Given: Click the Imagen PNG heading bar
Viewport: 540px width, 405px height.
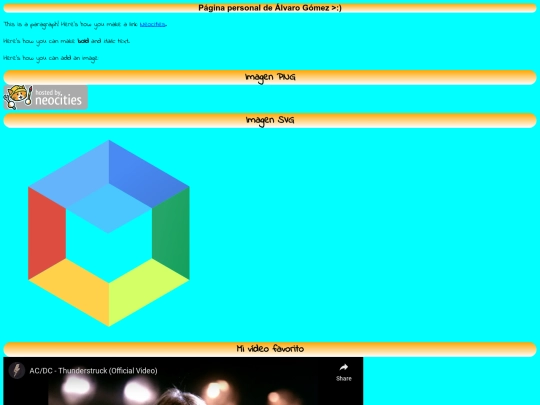Looking at the screenshot, I should 270,77.
